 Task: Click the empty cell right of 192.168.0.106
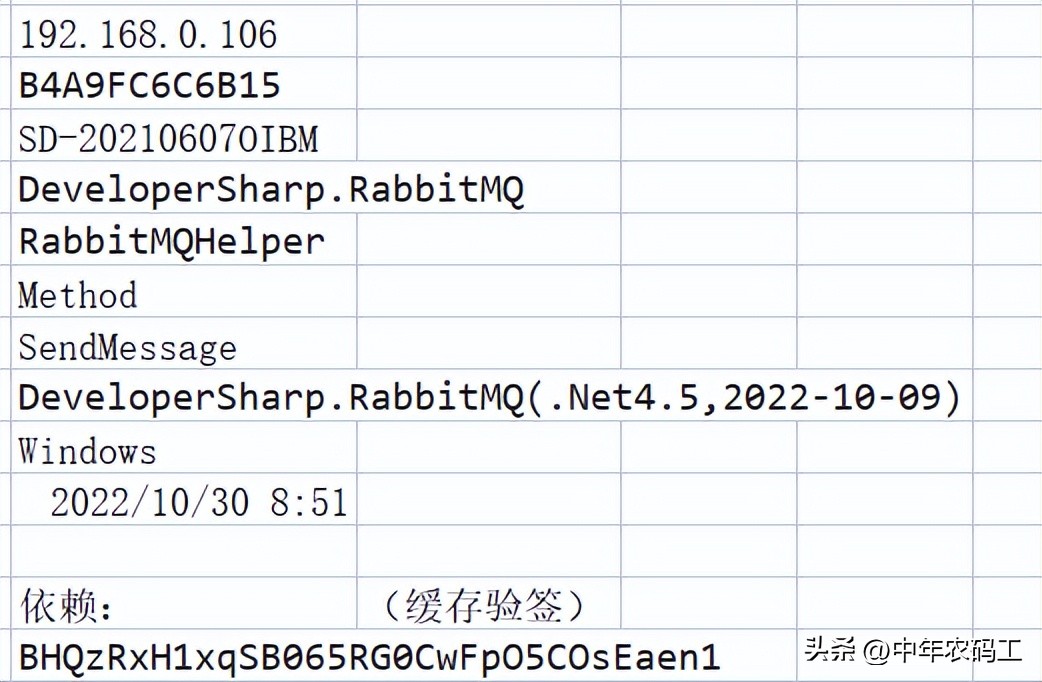pos(488,35)
